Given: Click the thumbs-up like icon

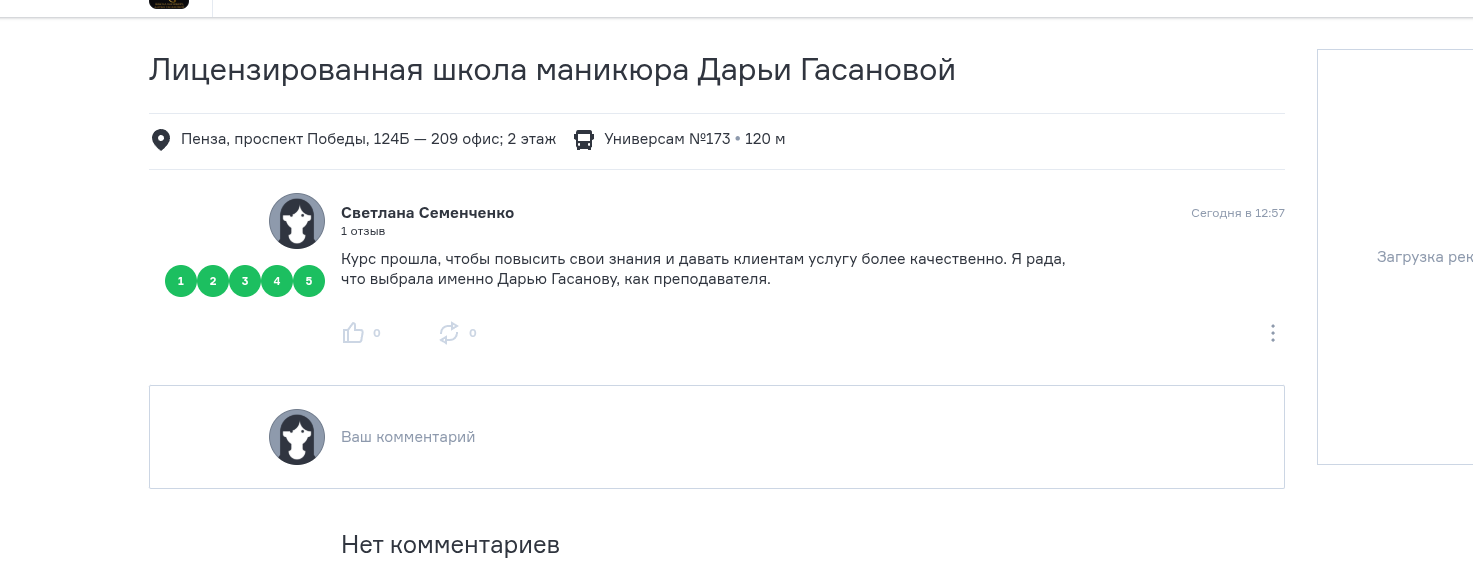Looking at the screenshot, I should tap(353, 333).
